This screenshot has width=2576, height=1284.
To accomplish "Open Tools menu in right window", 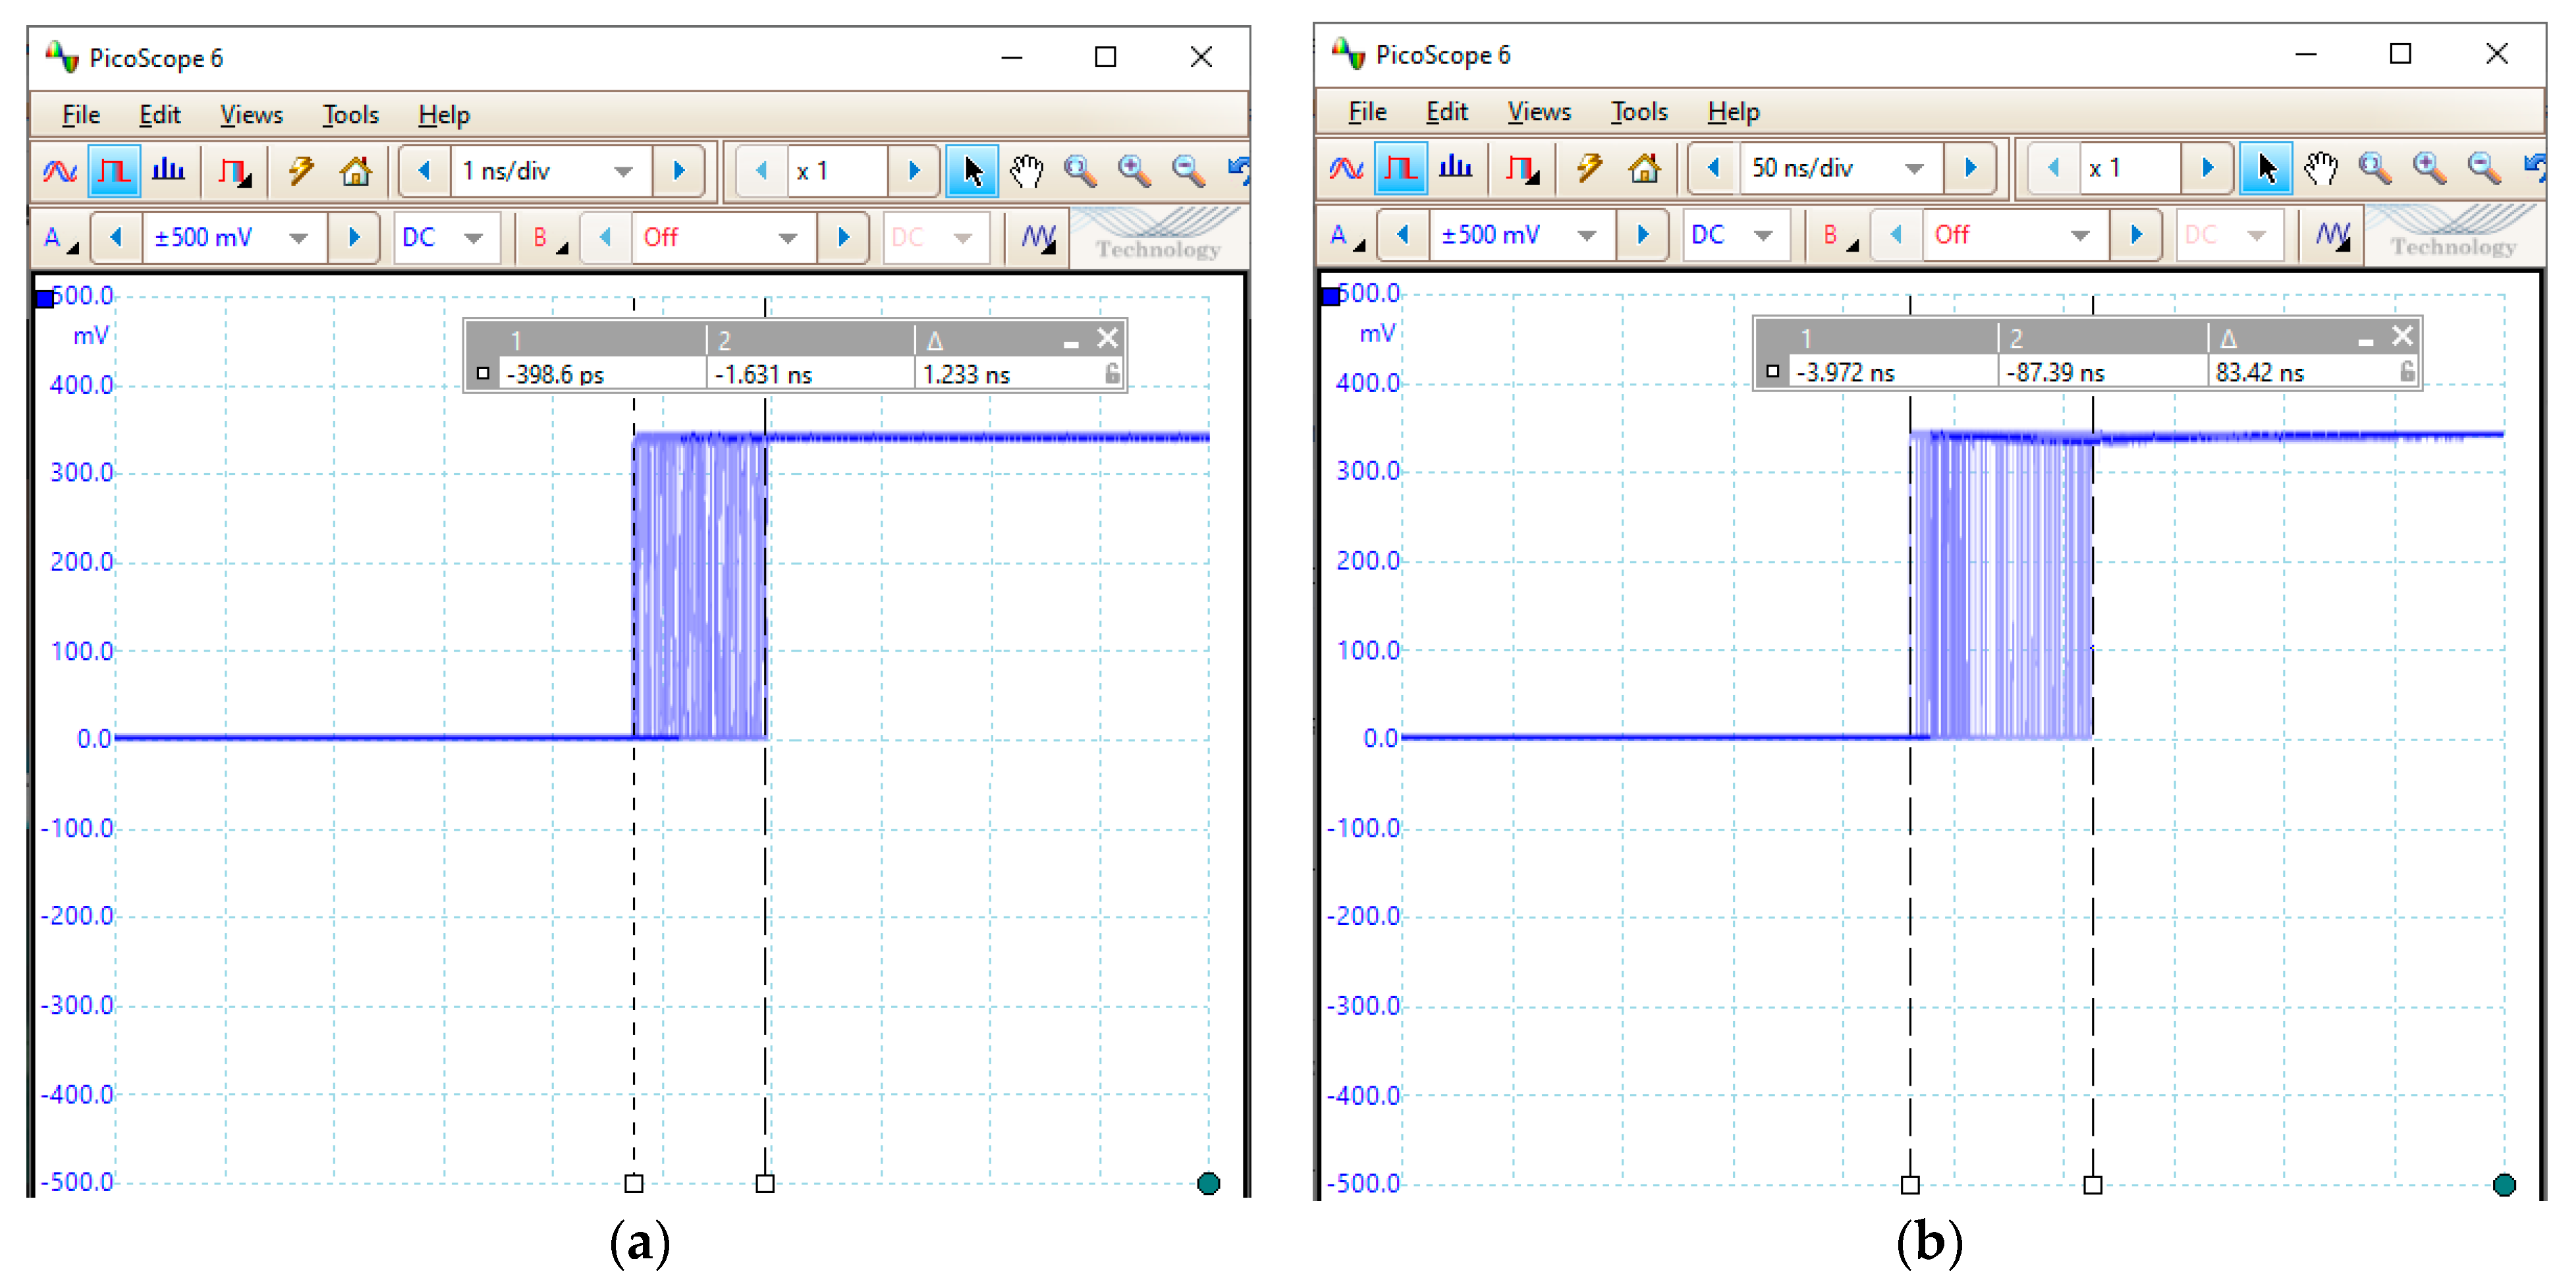I will [1638, 112].
